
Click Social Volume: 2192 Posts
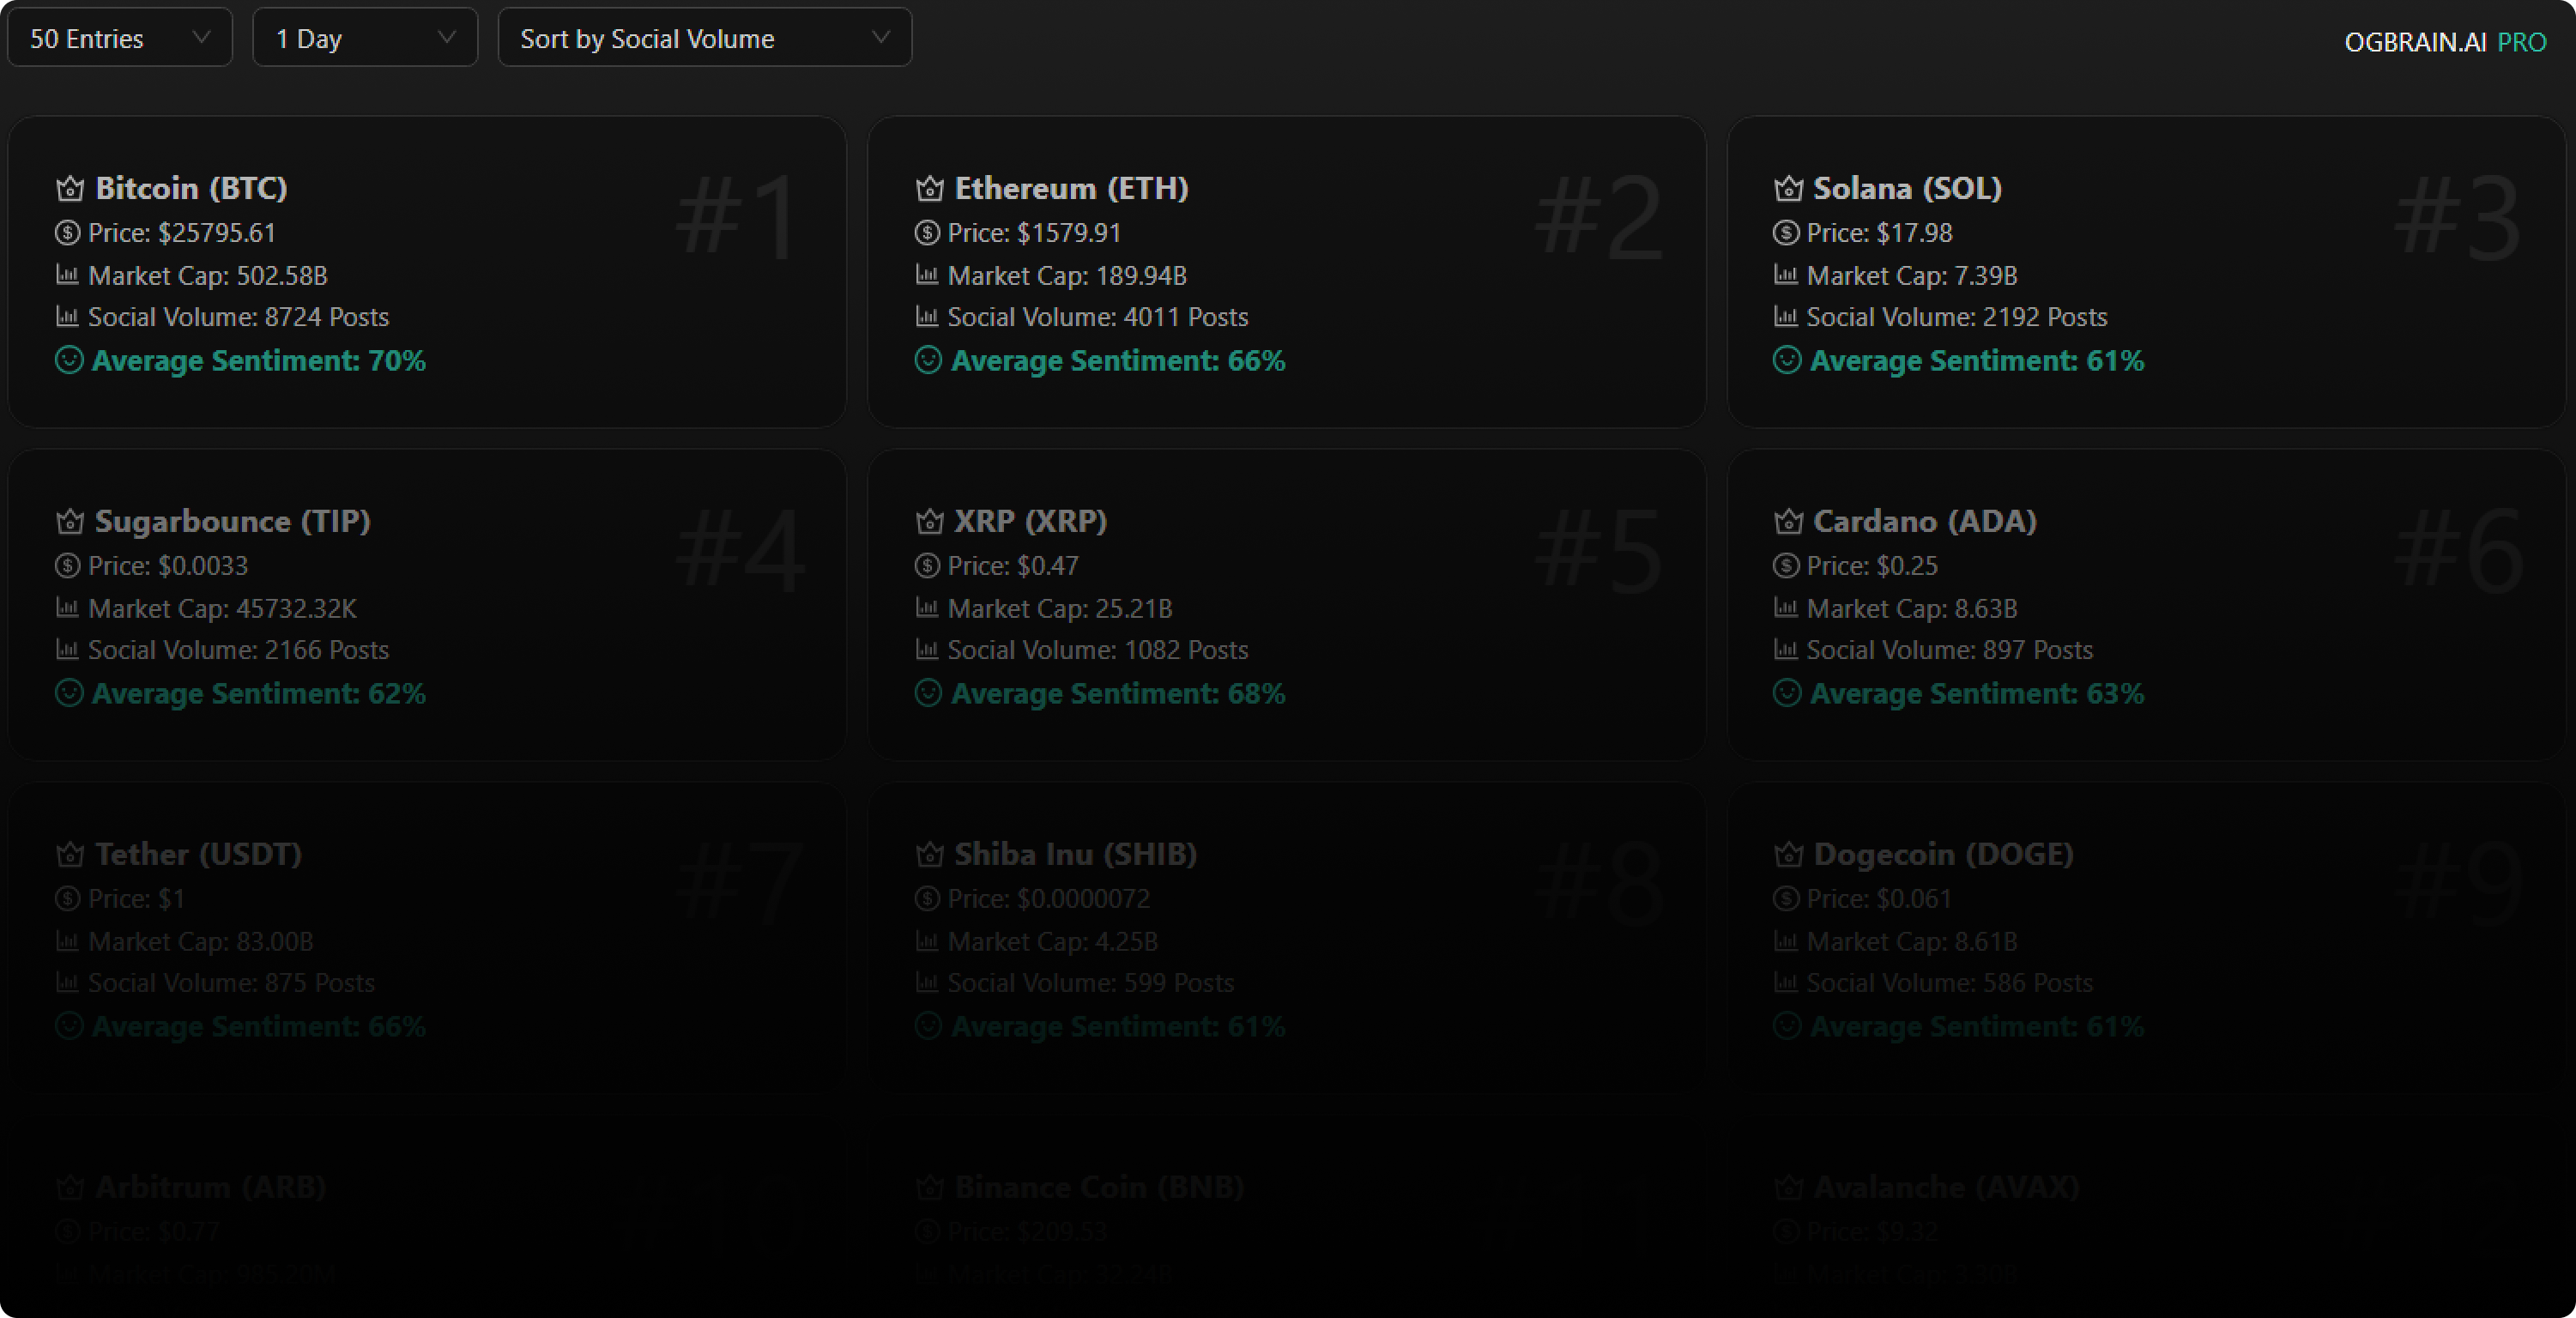click(1956, 317)
